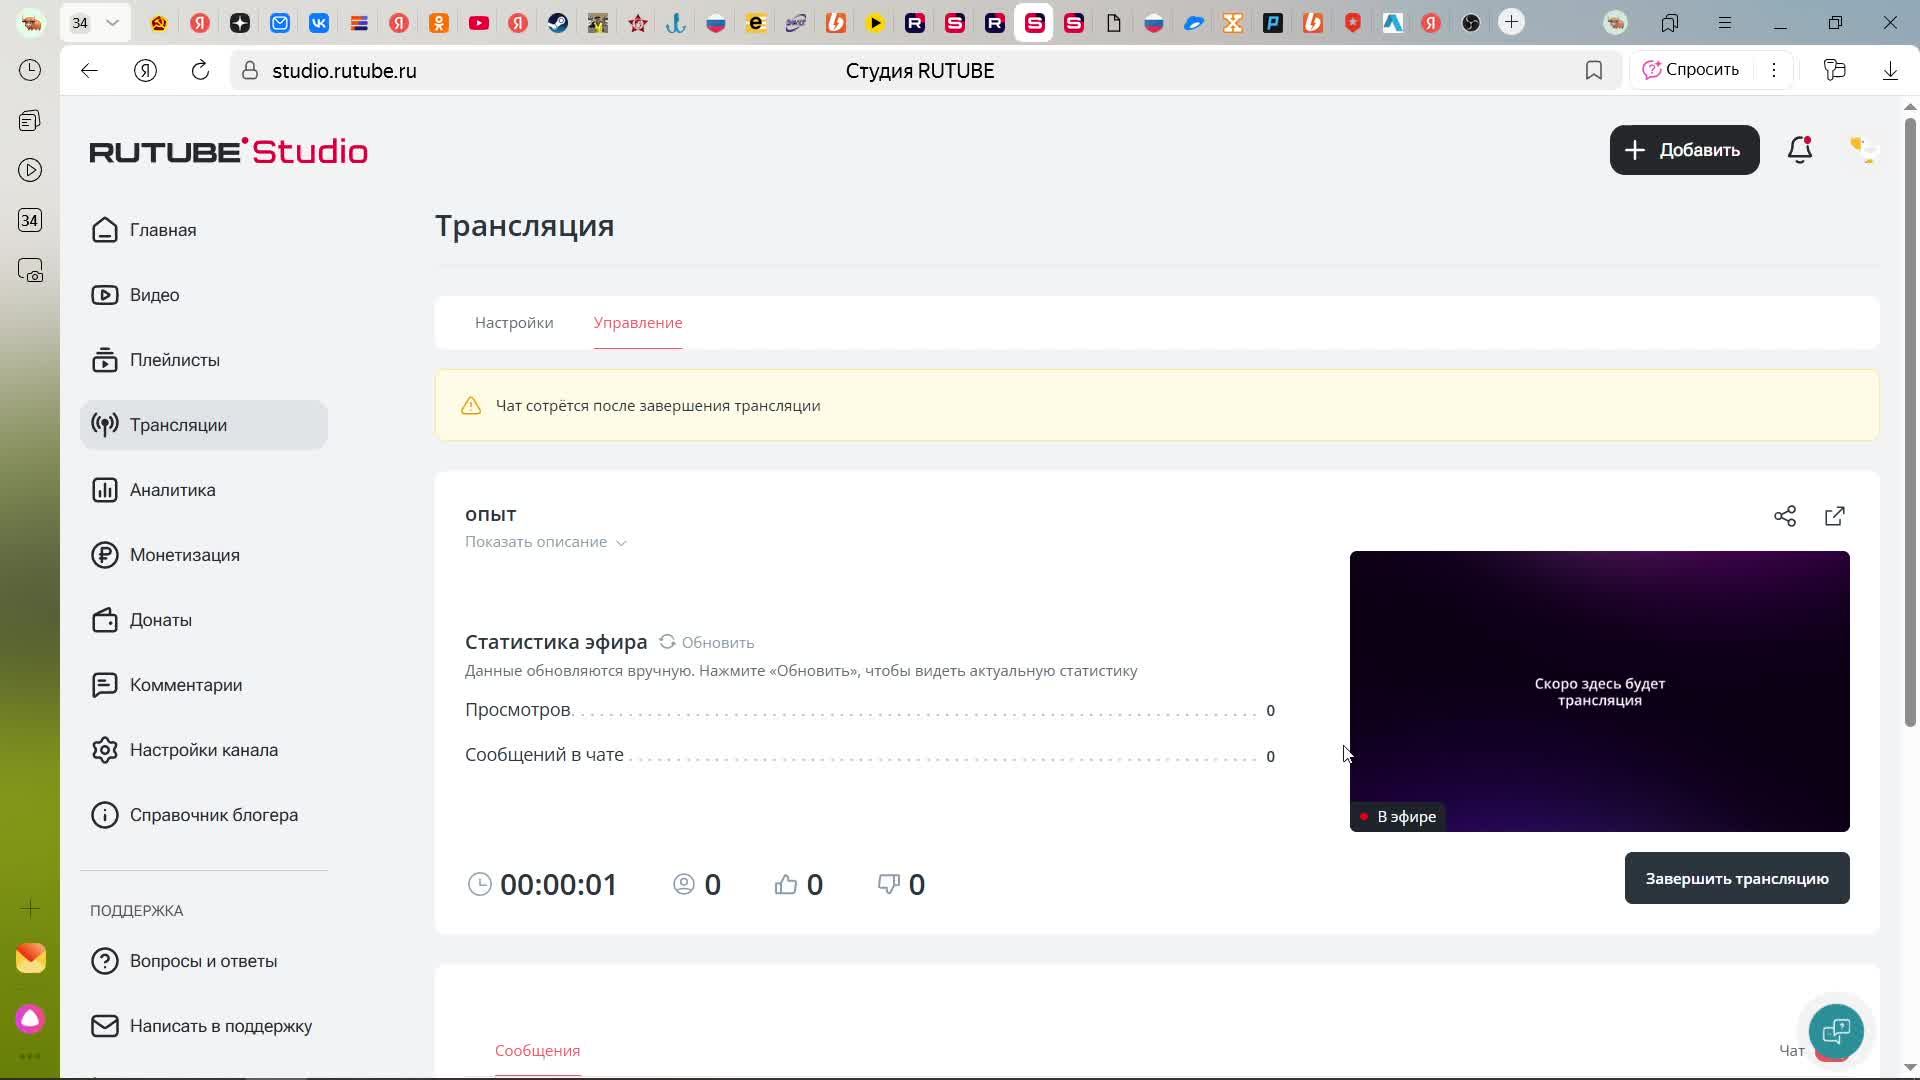Open the Спросить three-dot menu
1920x1080 pixels.
coord(1774,70)
